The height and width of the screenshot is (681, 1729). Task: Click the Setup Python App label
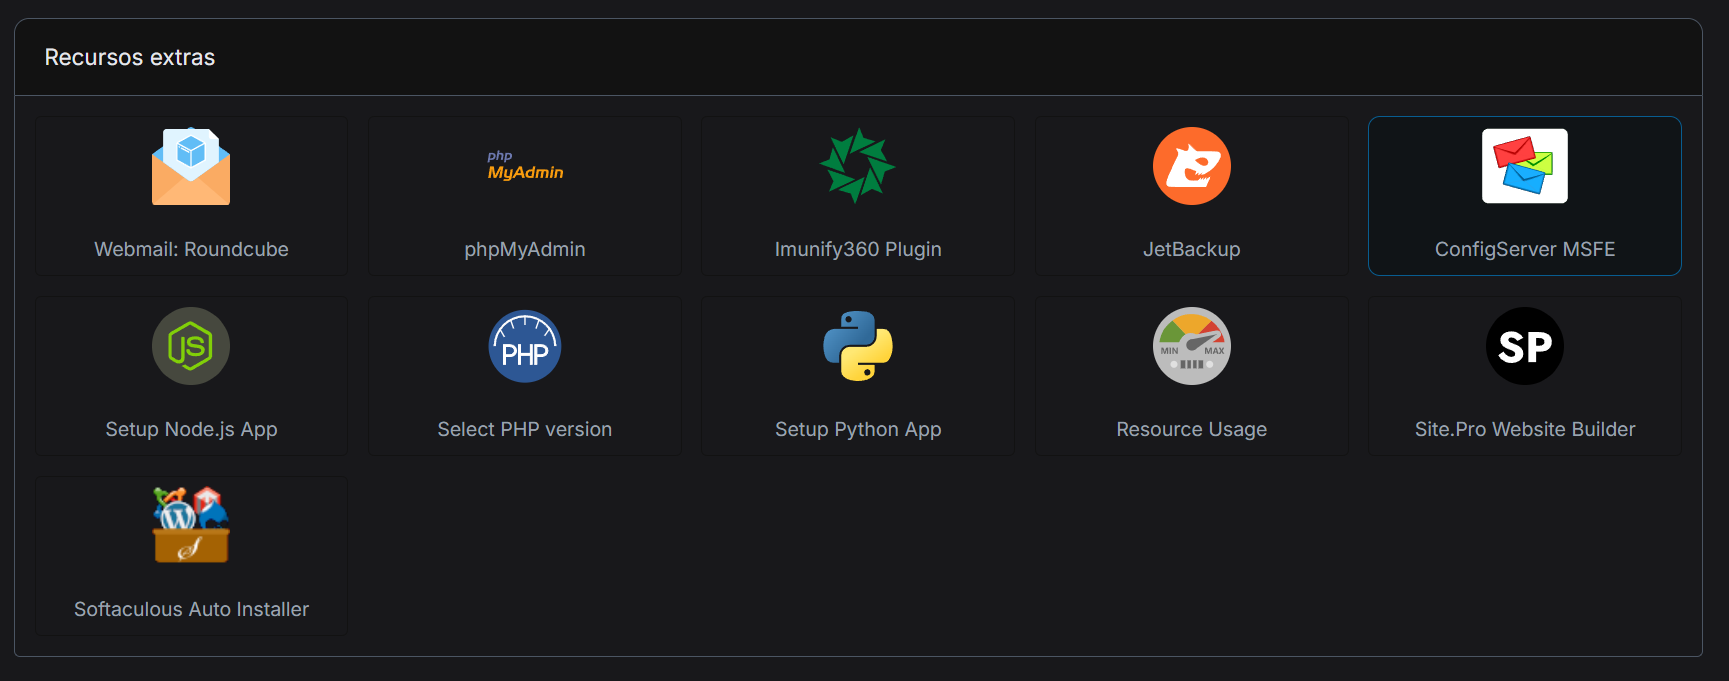pyautogui.click(x=858, y=429)
